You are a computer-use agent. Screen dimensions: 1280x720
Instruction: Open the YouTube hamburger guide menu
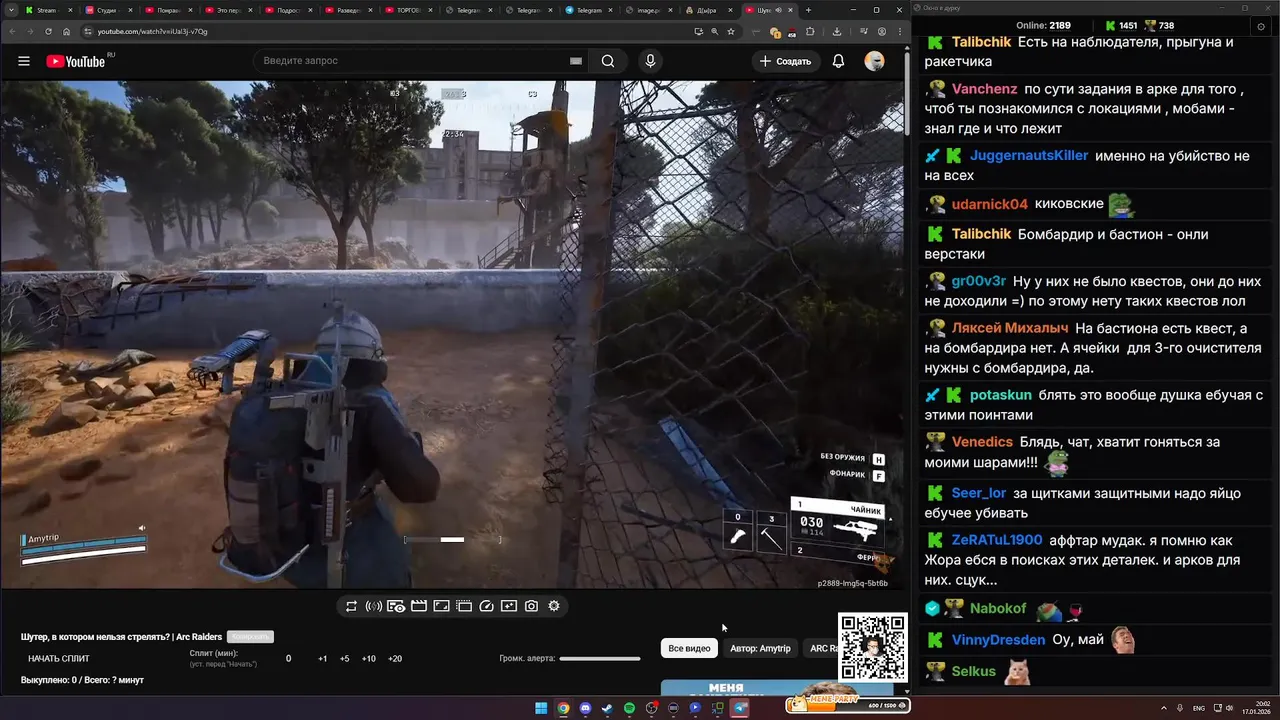click(24, 61)
